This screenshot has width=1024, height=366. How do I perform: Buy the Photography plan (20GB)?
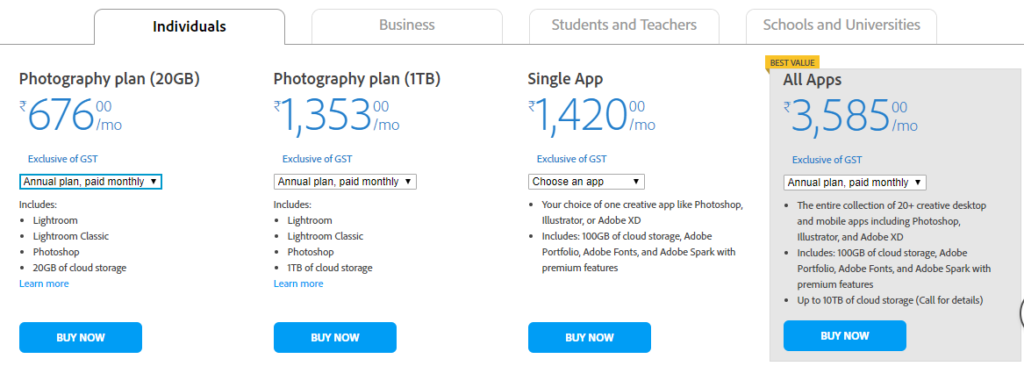pyautogui.click(x=80, y=337)
